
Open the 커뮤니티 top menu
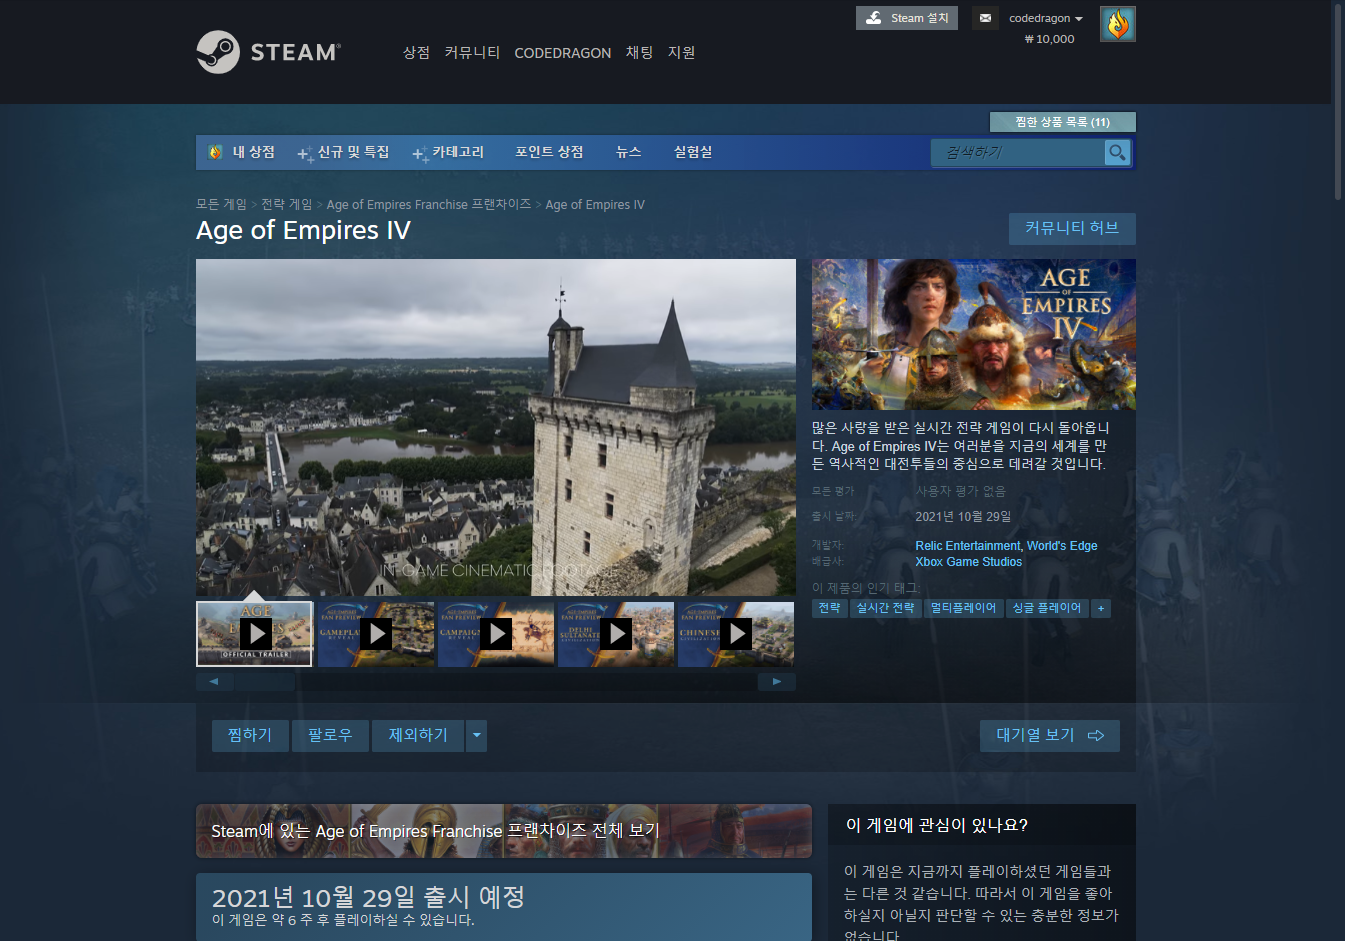pyautogui.click(x=472, y=52)
